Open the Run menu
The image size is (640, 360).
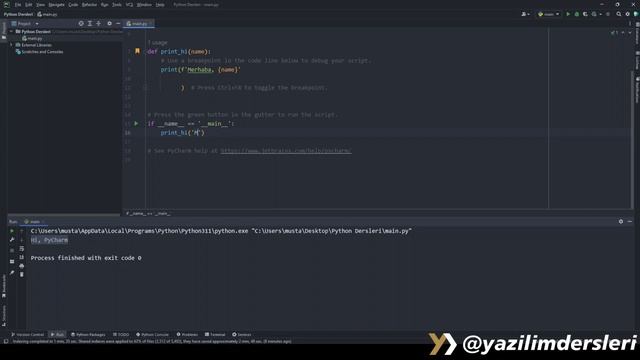[x=104, y=4]
